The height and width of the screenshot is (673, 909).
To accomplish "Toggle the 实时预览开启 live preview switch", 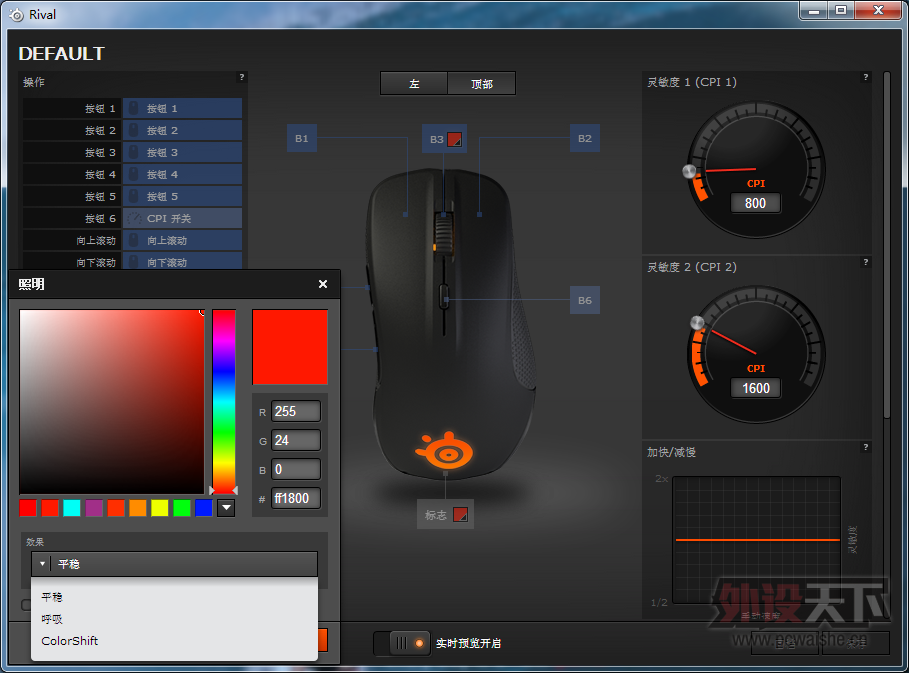I will (402, 643).
